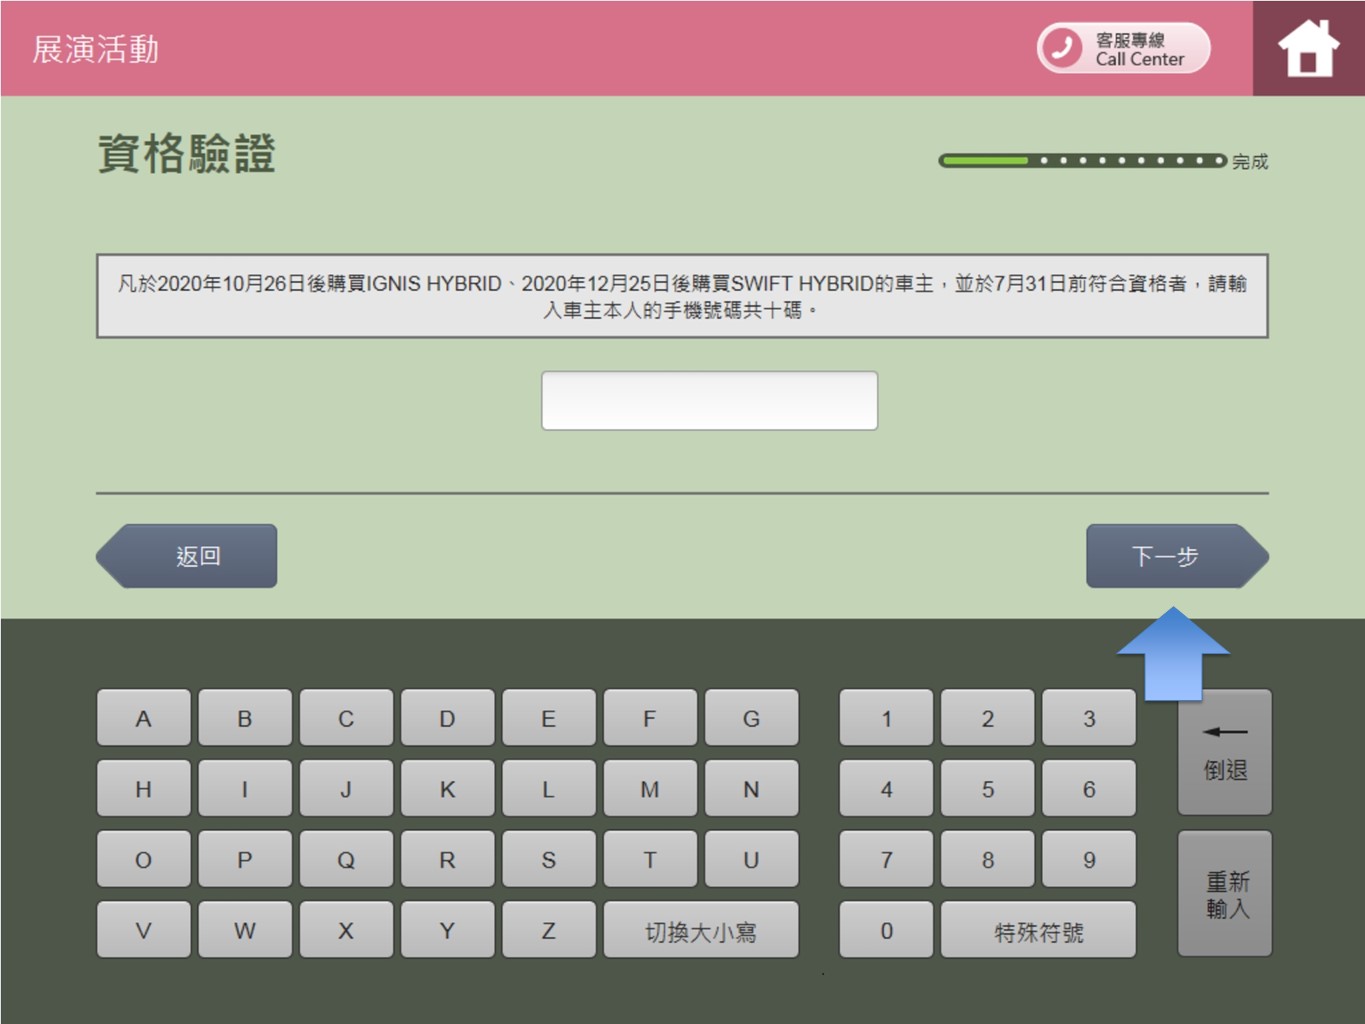Go to the home screen icon
The image size is (1365, 1024).
tap(1307, 49)
